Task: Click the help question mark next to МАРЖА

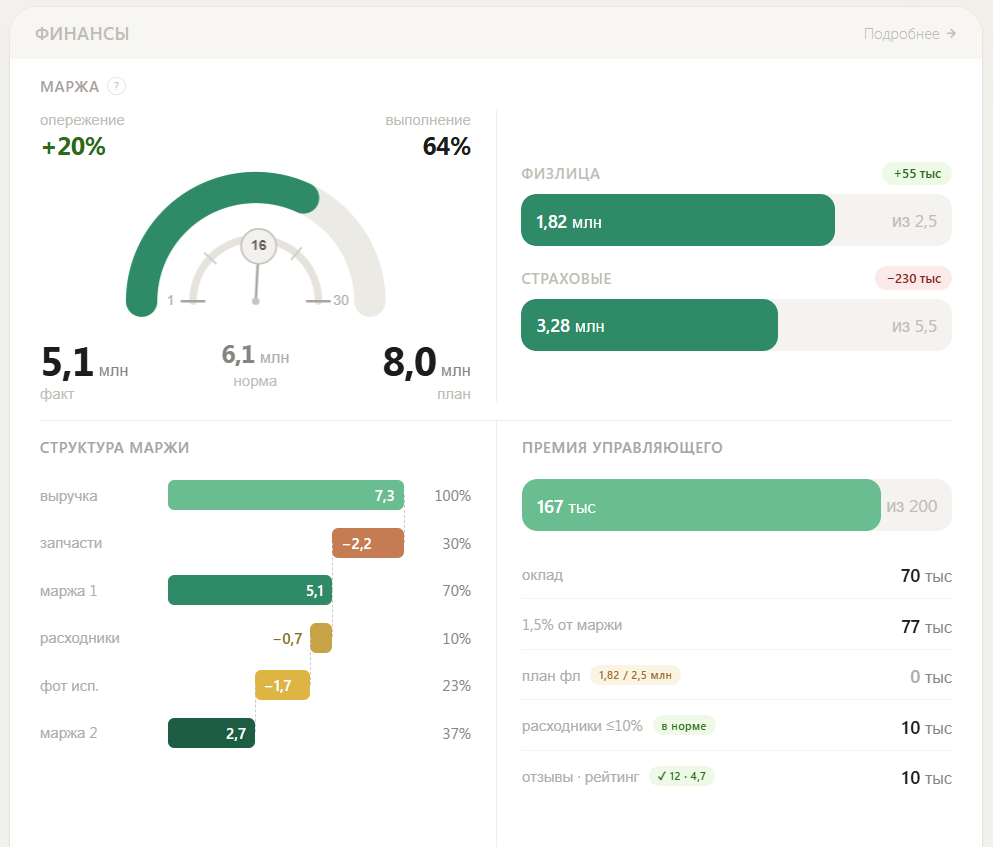Action: coord(117,86)
